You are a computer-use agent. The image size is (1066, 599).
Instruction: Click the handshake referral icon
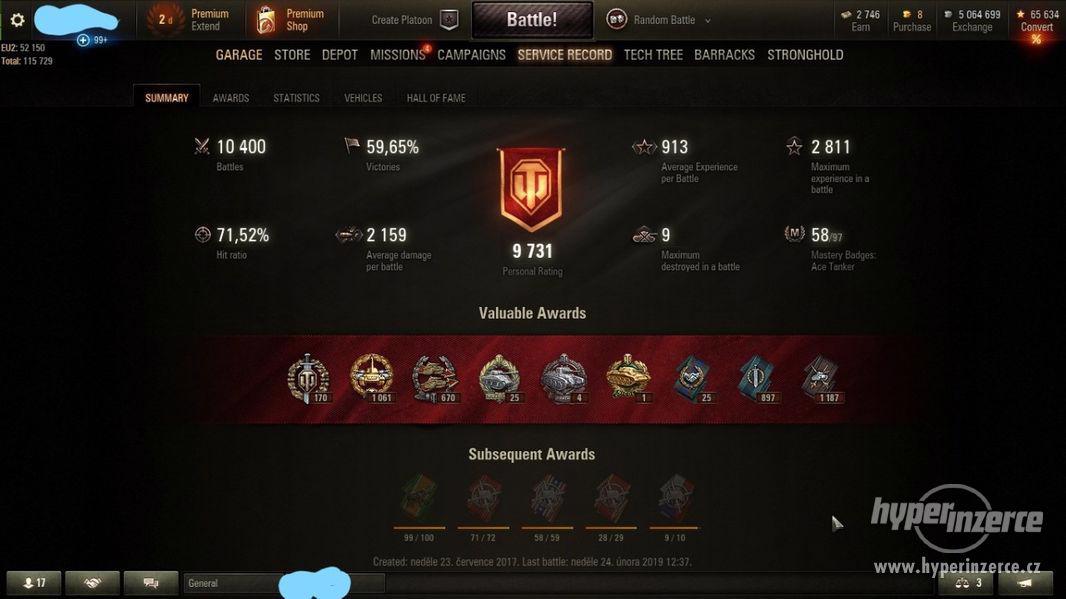coord(92,583)
